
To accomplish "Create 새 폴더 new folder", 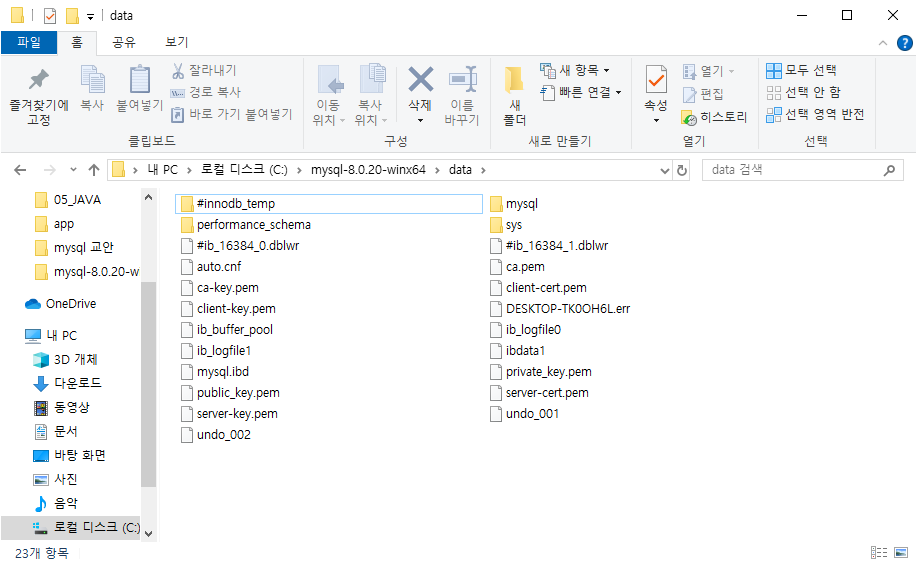I will [515, 96].
